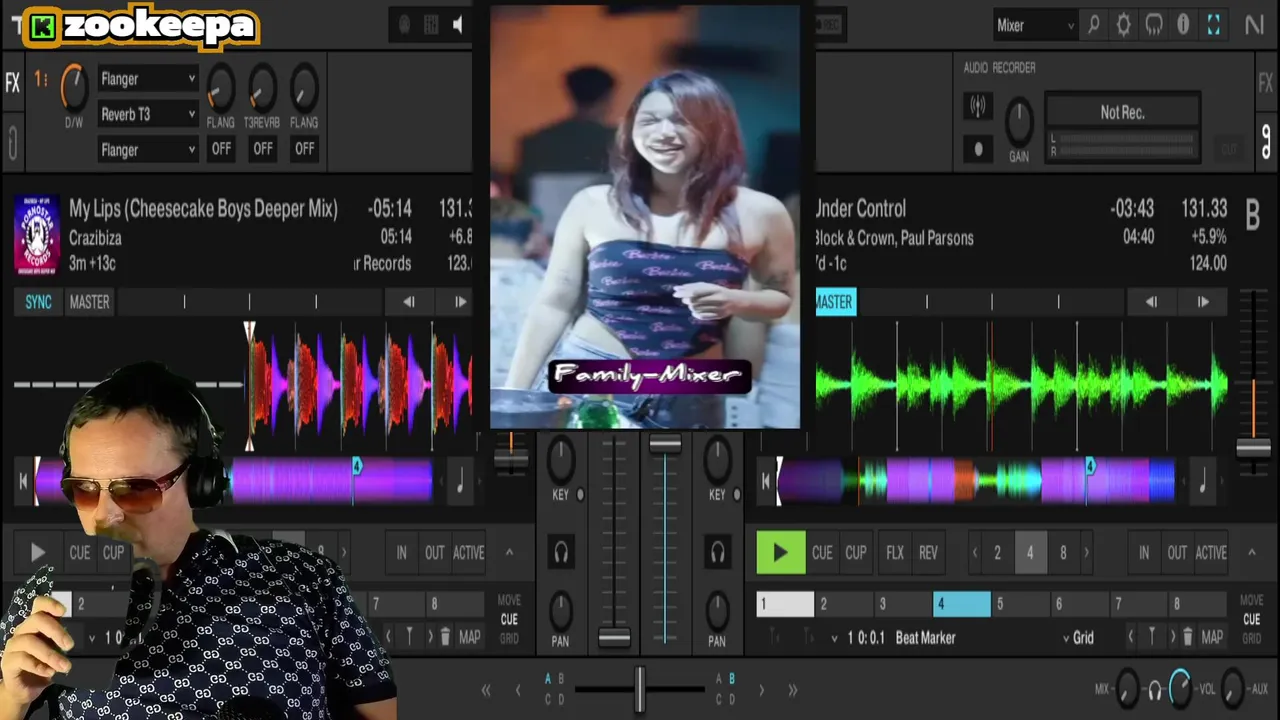Trigger hotcue 4 on Deck B
The width and height of the screenshot is (1280, 720).
pos(962,604)
